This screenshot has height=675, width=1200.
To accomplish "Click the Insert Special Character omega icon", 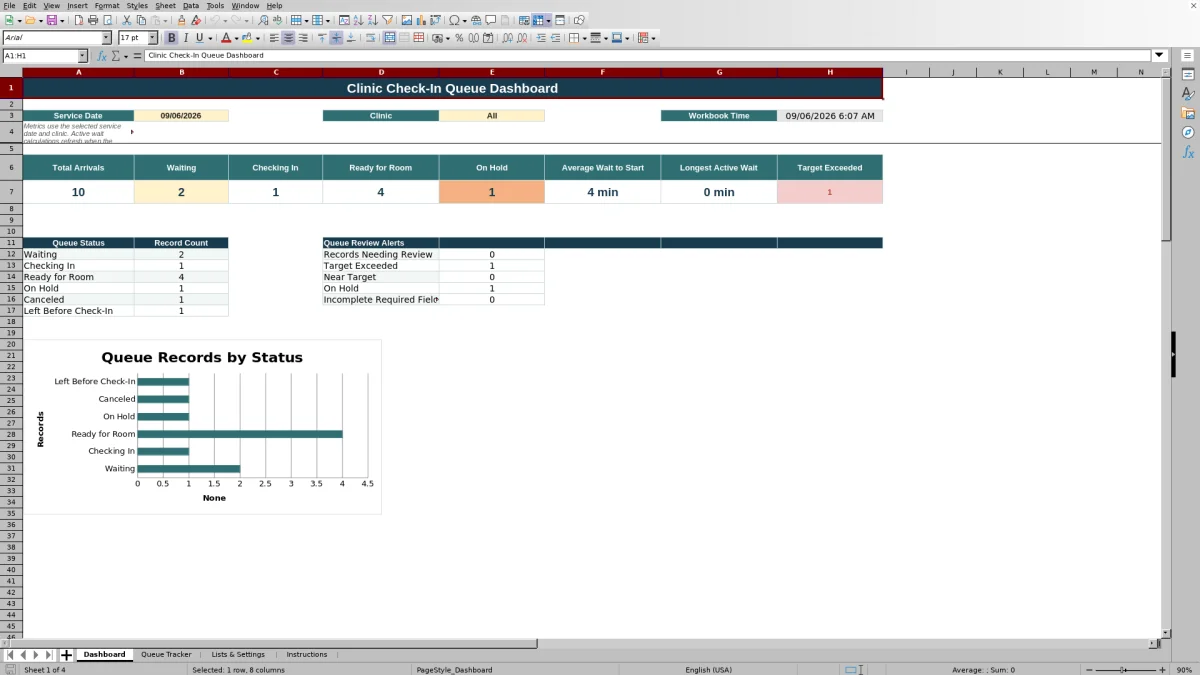I will pyautogui.click(x=454, y=20).
